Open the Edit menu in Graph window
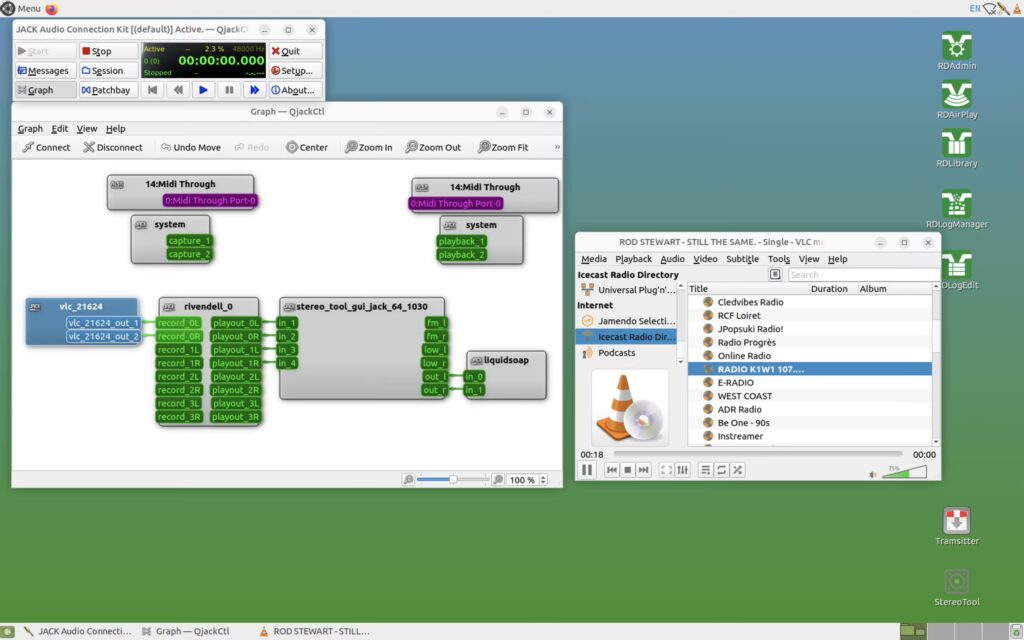Image resolution: width=1024 pixels, height=640 pixels. pyautogui.click(x=59, y=129)
